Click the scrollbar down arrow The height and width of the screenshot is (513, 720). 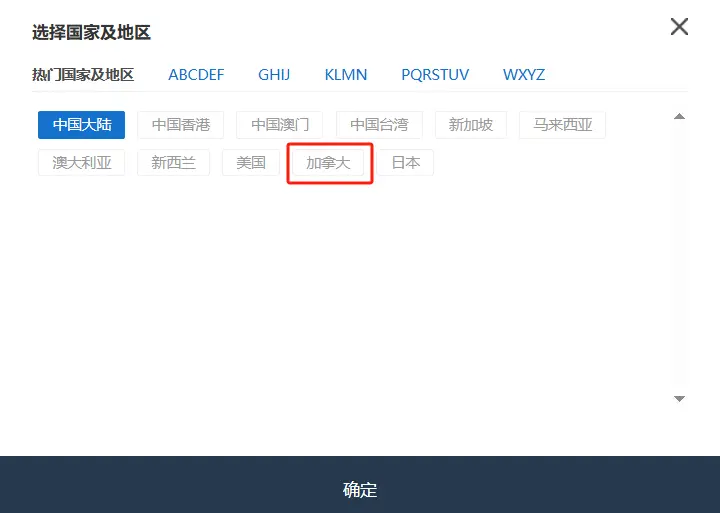pyautogui.click(x=679, y=399)
